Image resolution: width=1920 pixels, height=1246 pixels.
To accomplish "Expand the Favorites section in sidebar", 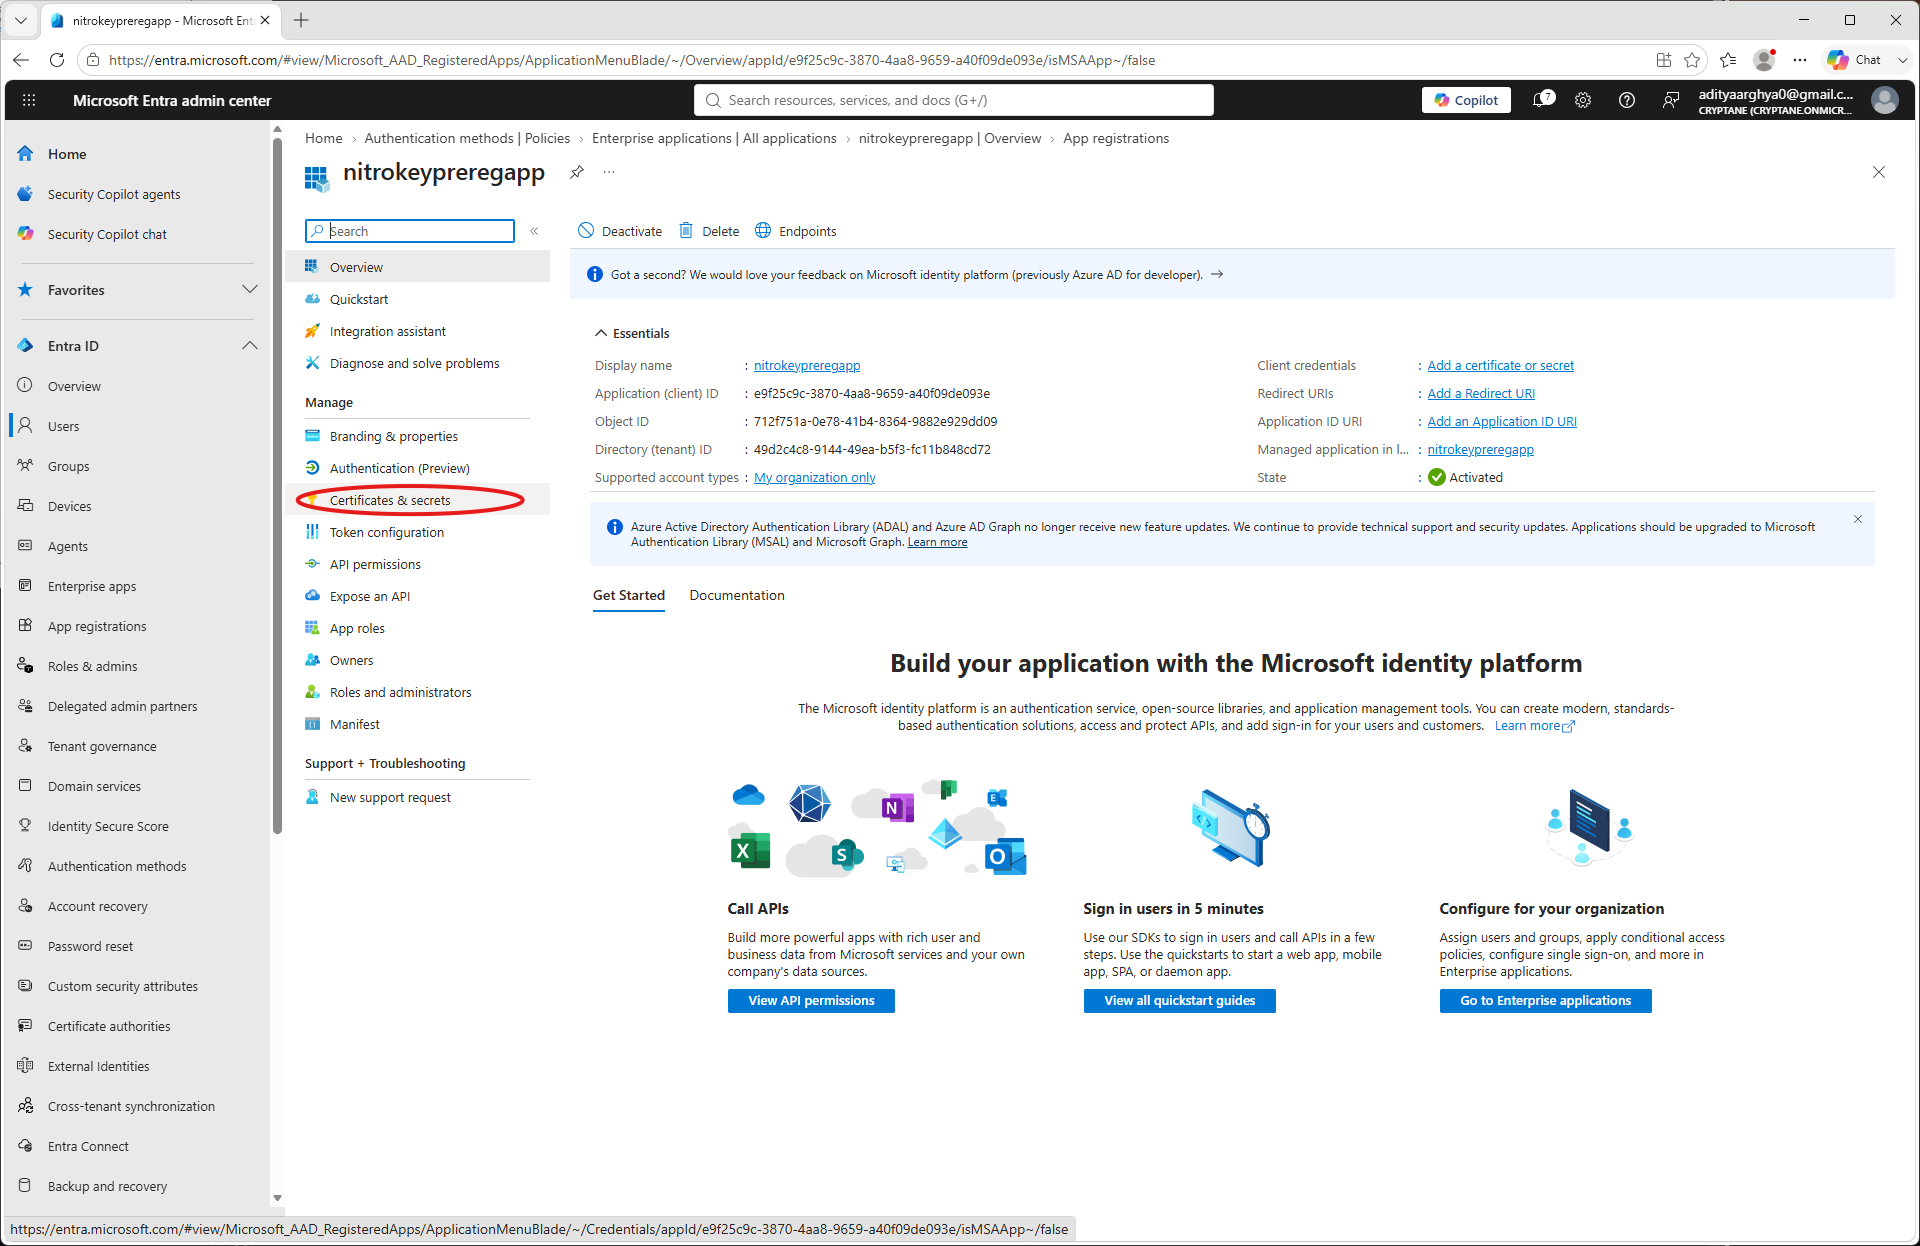I will click(x=250, y=290).
